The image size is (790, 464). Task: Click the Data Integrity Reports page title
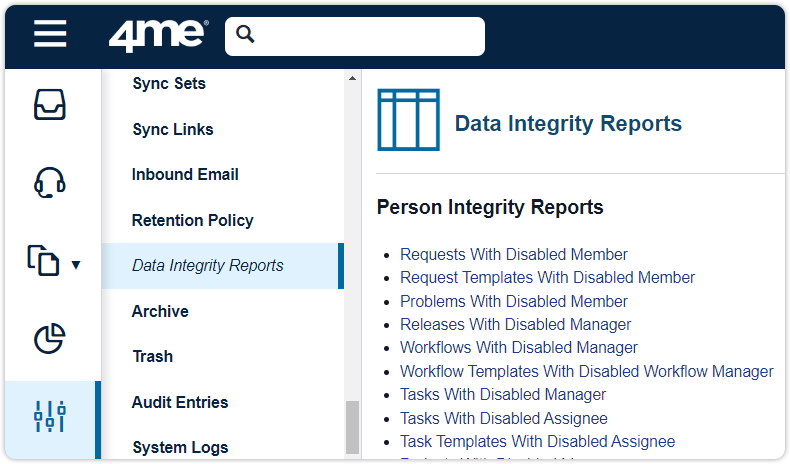pos(568,123)
